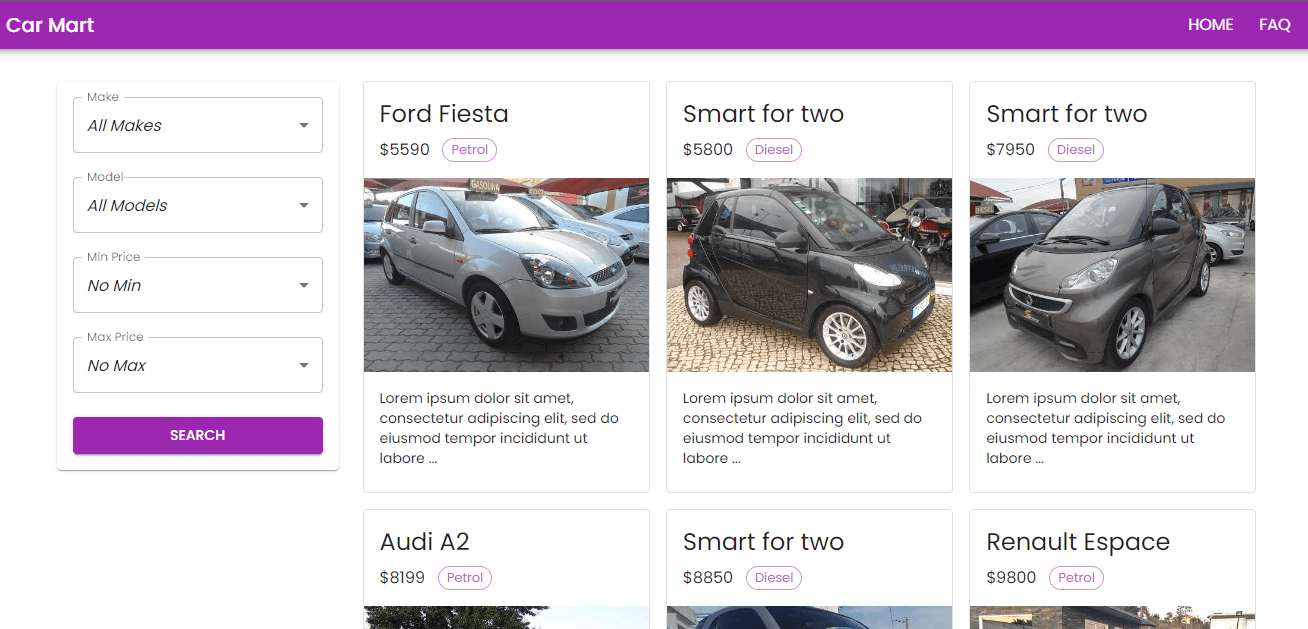The image size is (1308, 629).
Task: Click the Petrol tag on Audi A2
Action: click(x=465, y=578)
